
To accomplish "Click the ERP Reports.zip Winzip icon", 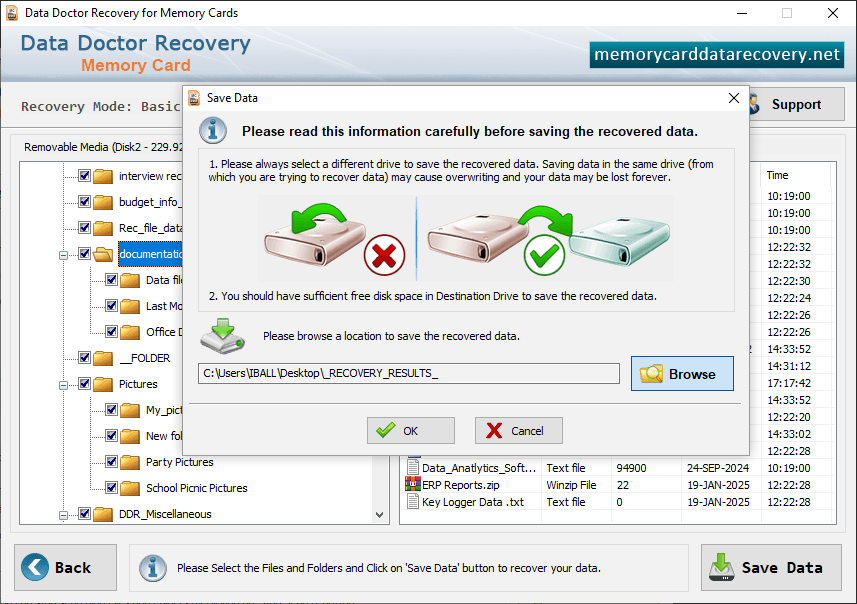I will 413,484.
